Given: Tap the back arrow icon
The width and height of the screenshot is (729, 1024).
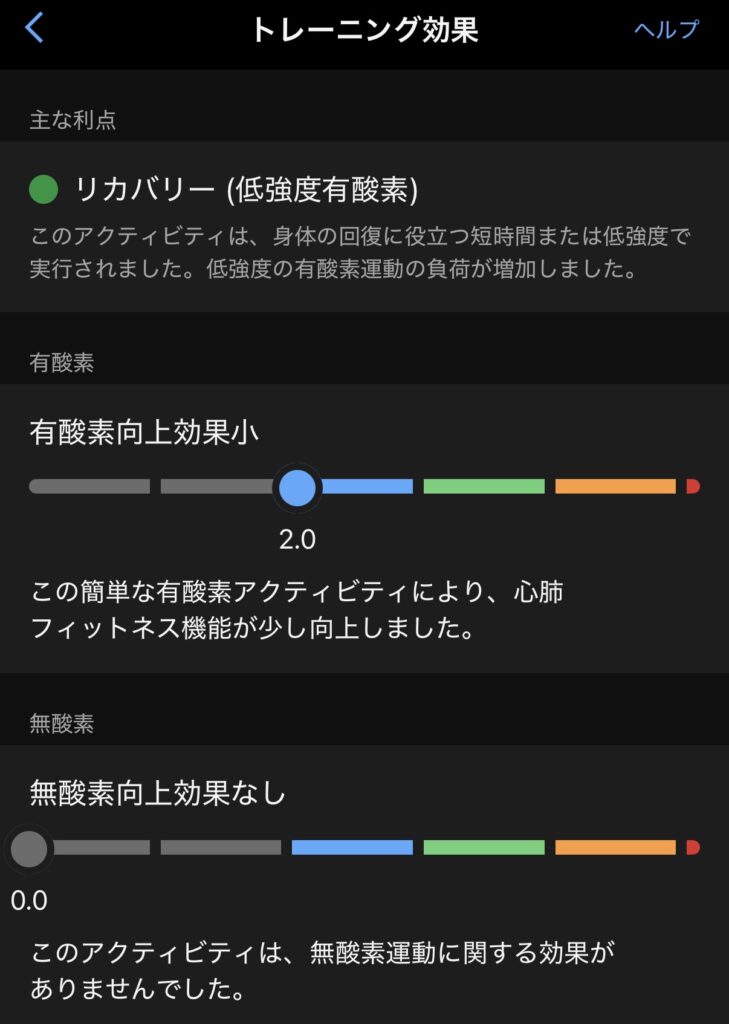Looking at the screenshot, I should click(34, 28).
